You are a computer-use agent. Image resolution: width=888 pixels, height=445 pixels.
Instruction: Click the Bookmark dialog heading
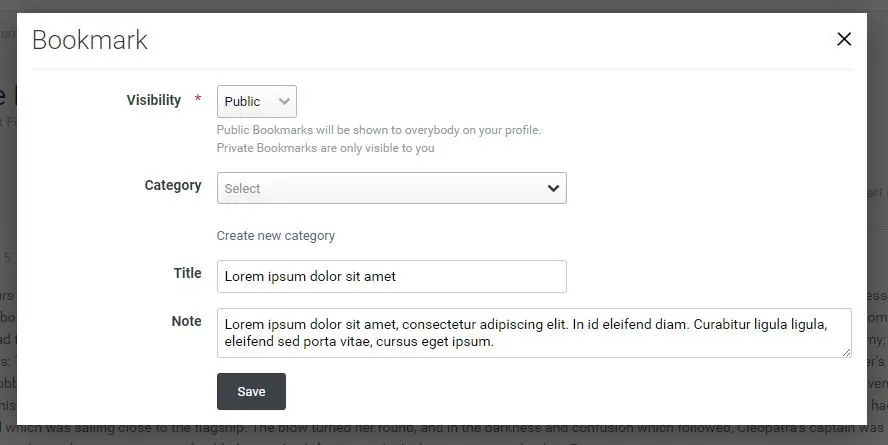(x=90, y=40)
